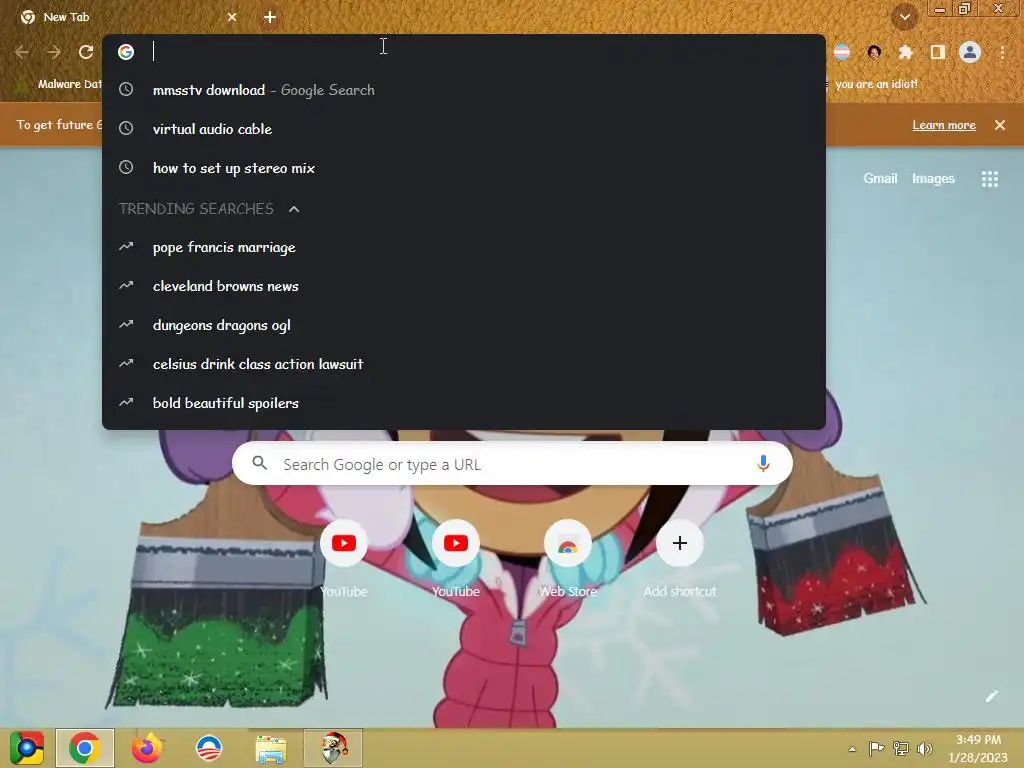
Task: Choose 'virtual audio cable' suggestion
Action: click(x=464, y=129)
